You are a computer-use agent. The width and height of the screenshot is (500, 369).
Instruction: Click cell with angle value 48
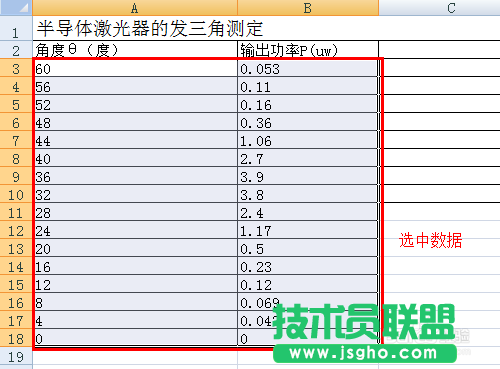(135, 122)
